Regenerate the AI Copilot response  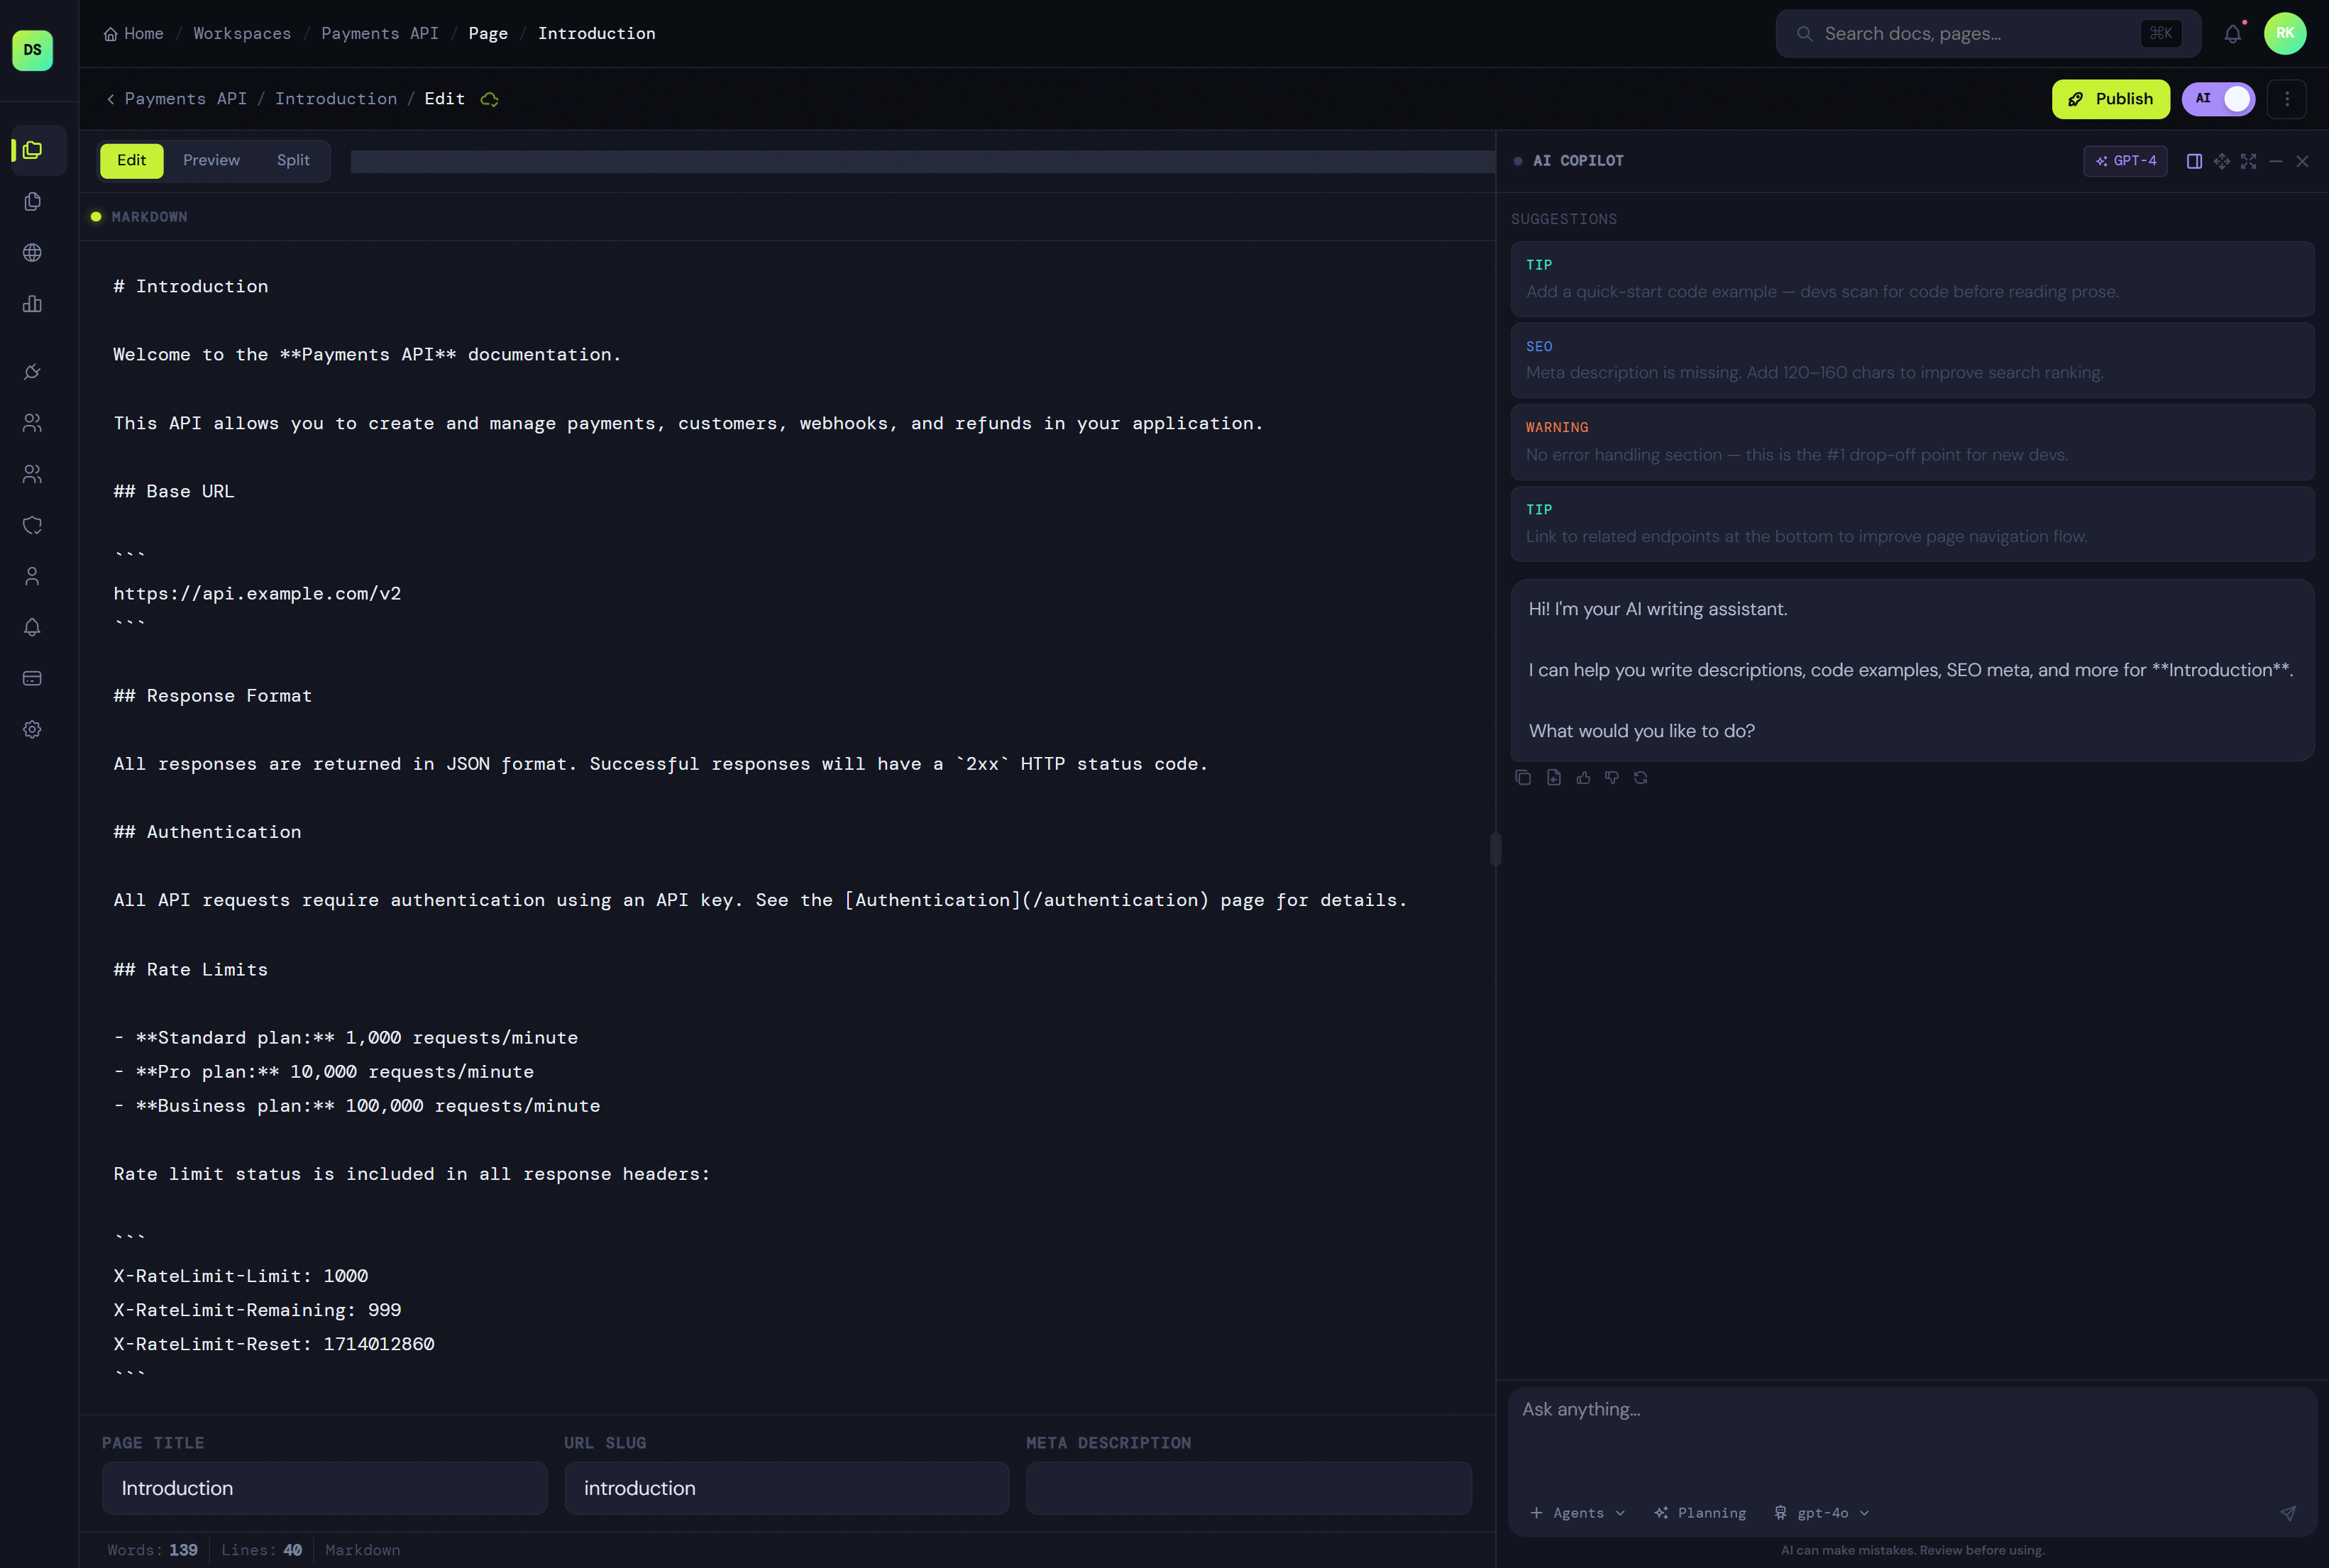pos(1640,777)
